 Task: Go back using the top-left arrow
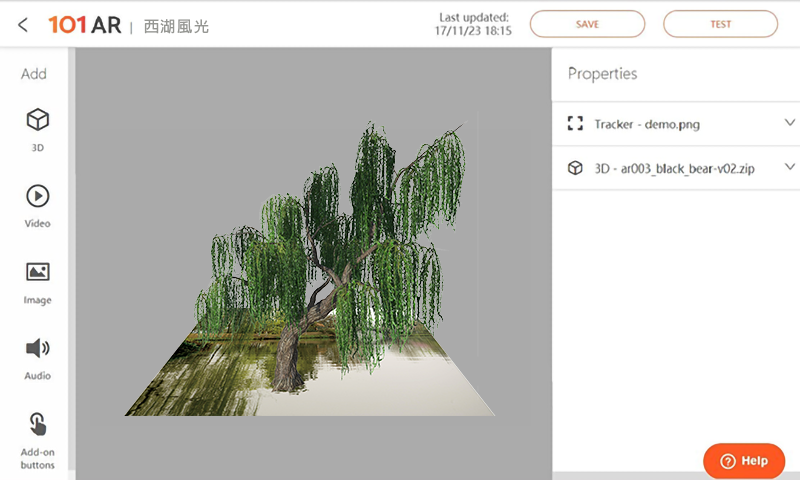pyautogui.click(x=23, y=25)
